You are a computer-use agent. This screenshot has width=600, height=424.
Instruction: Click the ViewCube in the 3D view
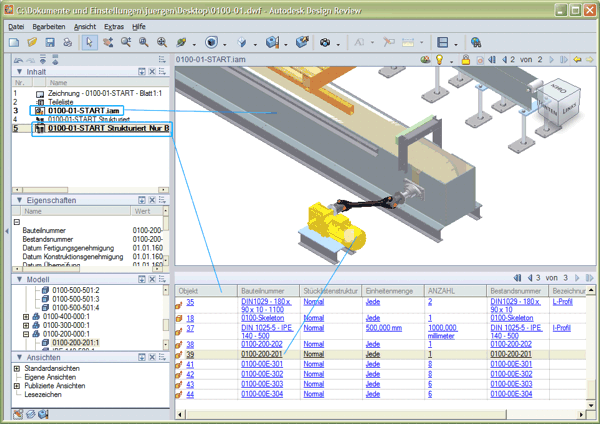click(559, 101)
